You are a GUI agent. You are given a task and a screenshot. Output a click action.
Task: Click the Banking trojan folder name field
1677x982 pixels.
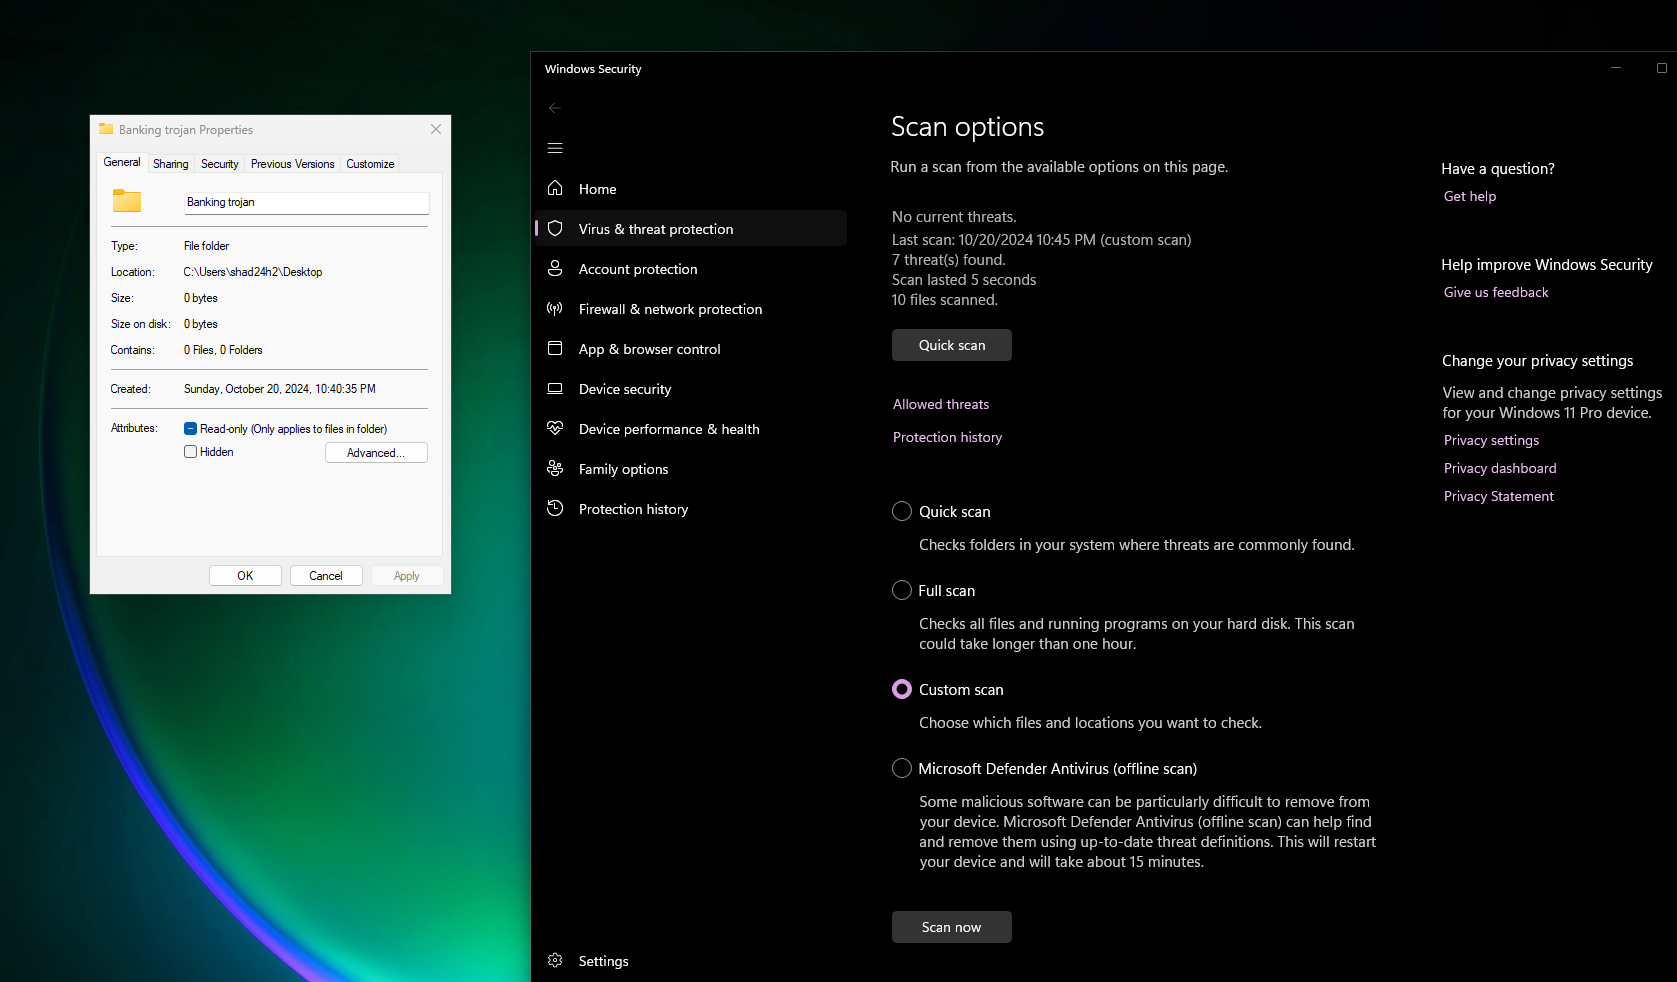[x=306, y=202]
